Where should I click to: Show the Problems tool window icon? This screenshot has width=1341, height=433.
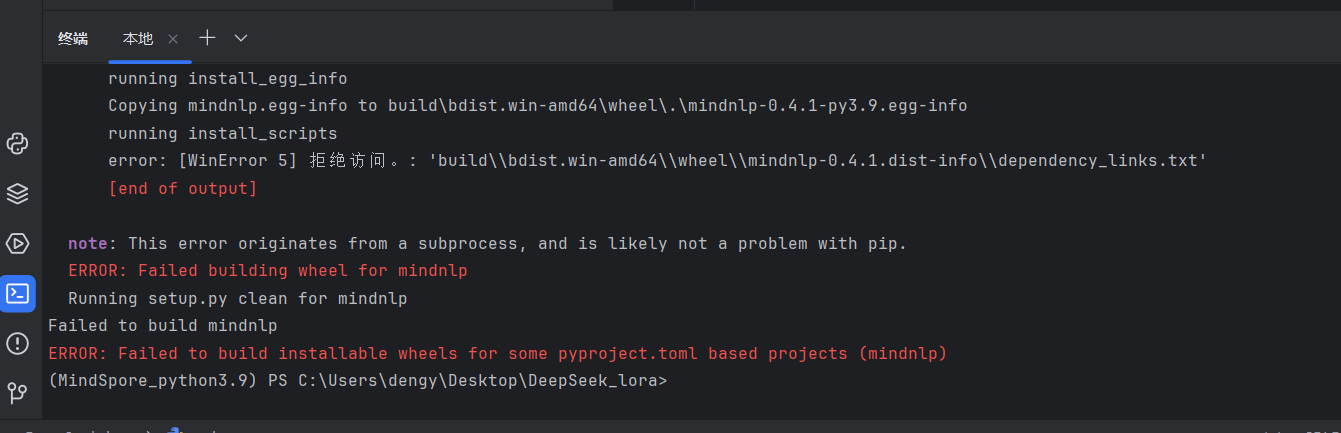coord(17,343)
